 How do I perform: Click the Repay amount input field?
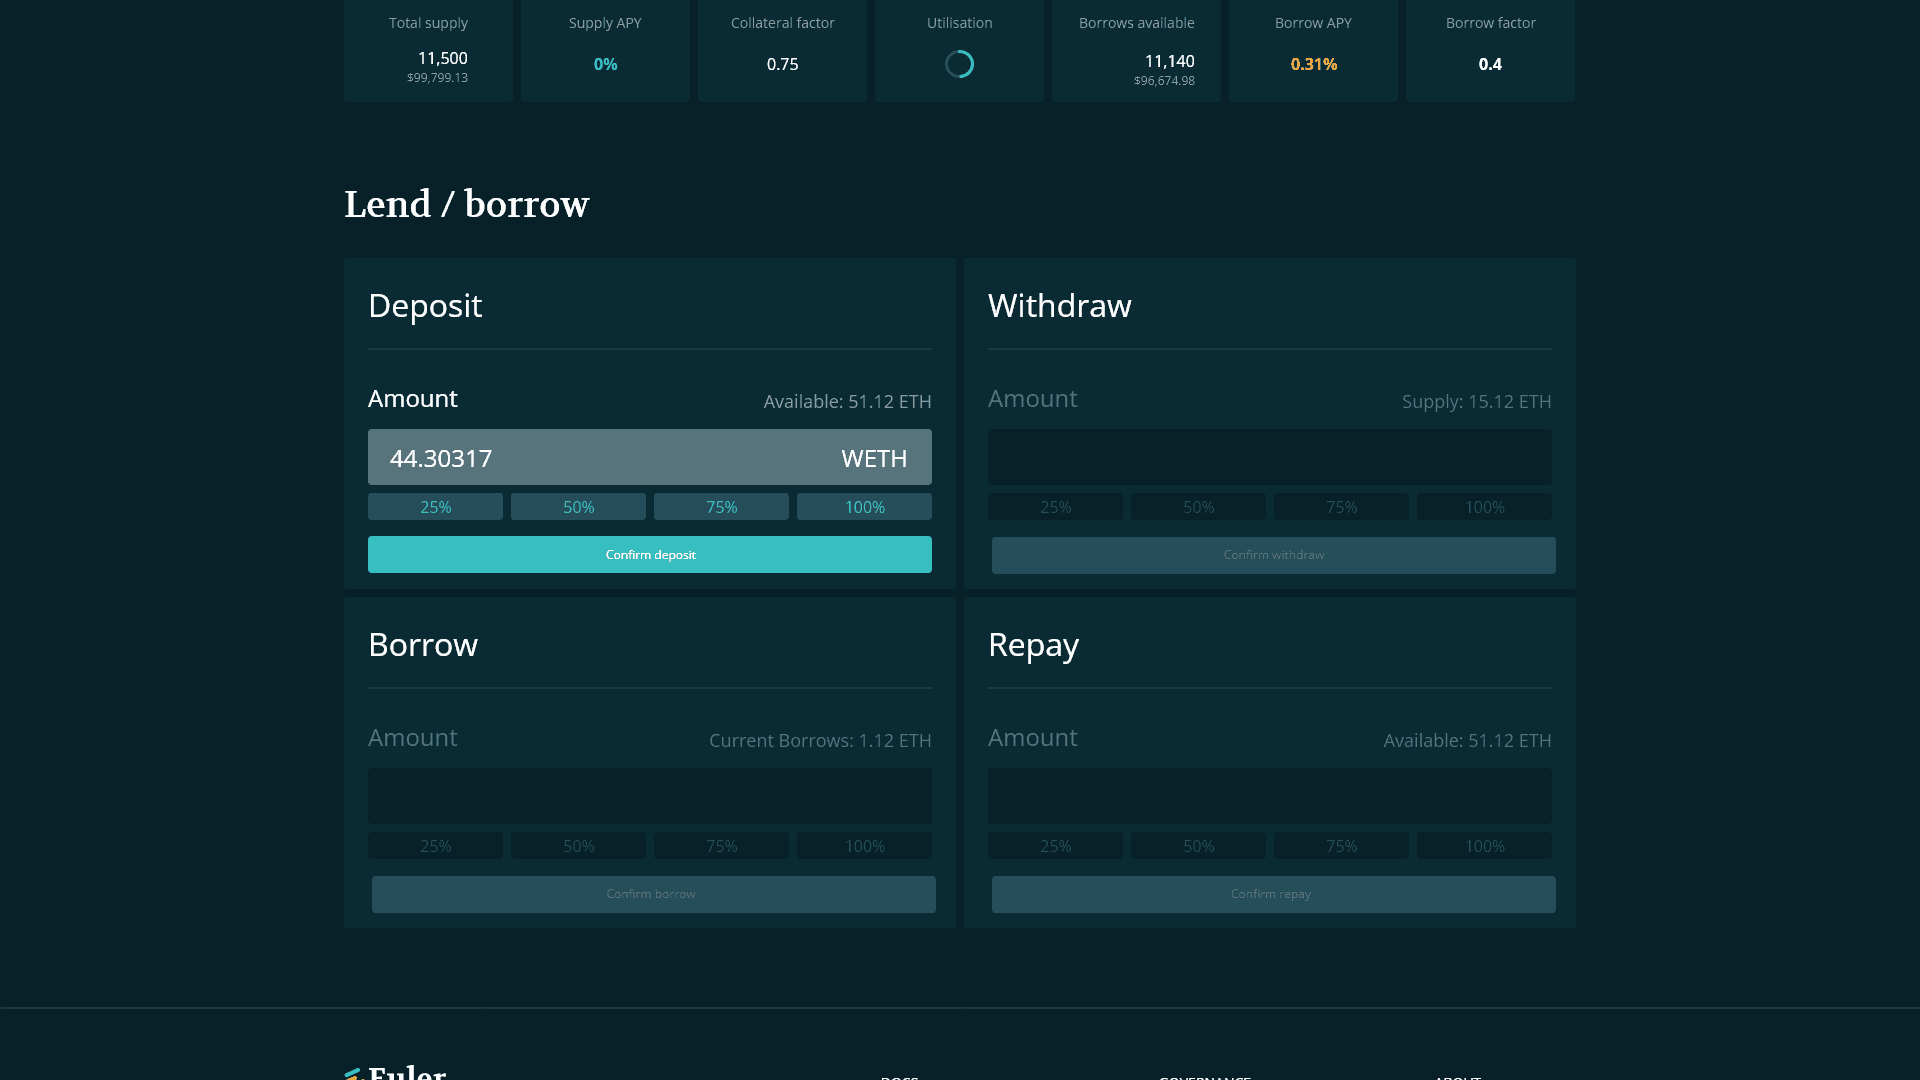coord(1269,796)
